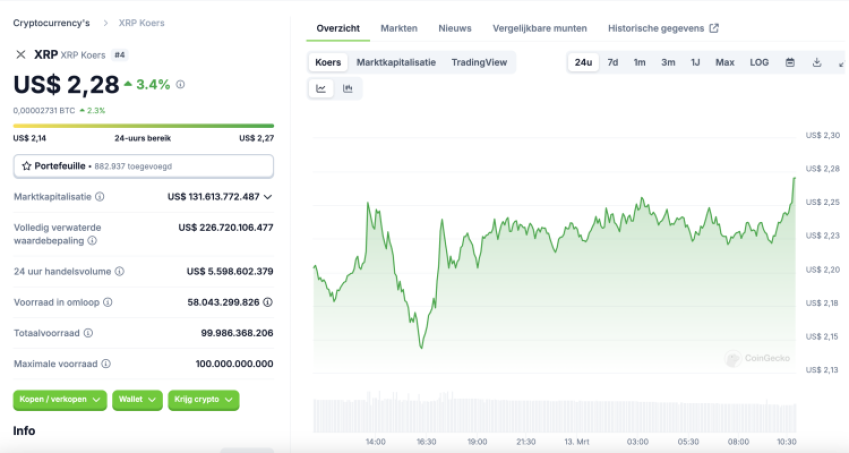
Task: Click the info icon beside Voorraad in omloop label
Action: pos(108,302)
